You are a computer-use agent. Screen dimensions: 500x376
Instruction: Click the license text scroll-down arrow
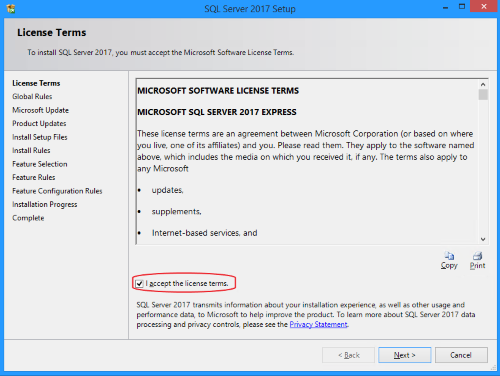pos(483,239)
